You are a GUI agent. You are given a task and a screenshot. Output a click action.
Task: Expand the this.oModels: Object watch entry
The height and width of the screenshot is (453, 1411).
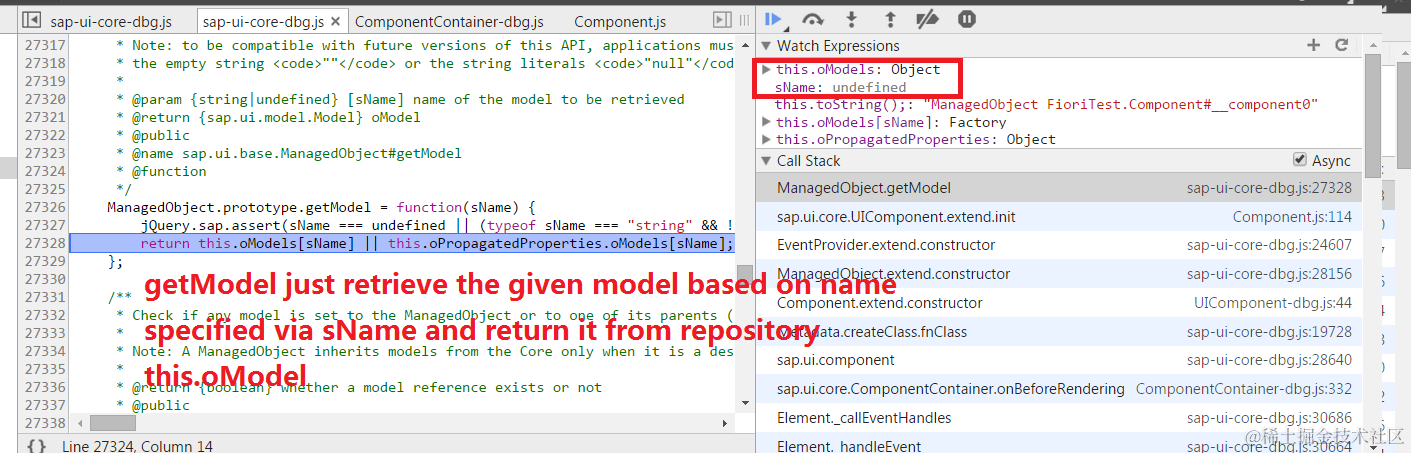[x=766, y=69]
